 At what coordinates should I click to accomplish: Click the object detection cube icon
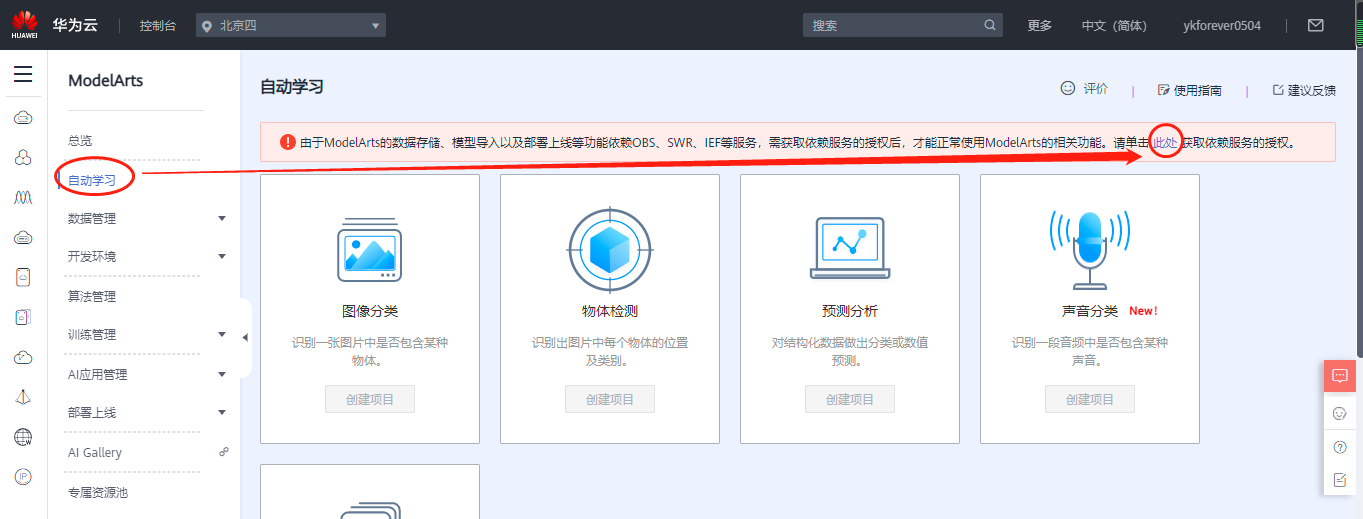[x=609, y=249]
